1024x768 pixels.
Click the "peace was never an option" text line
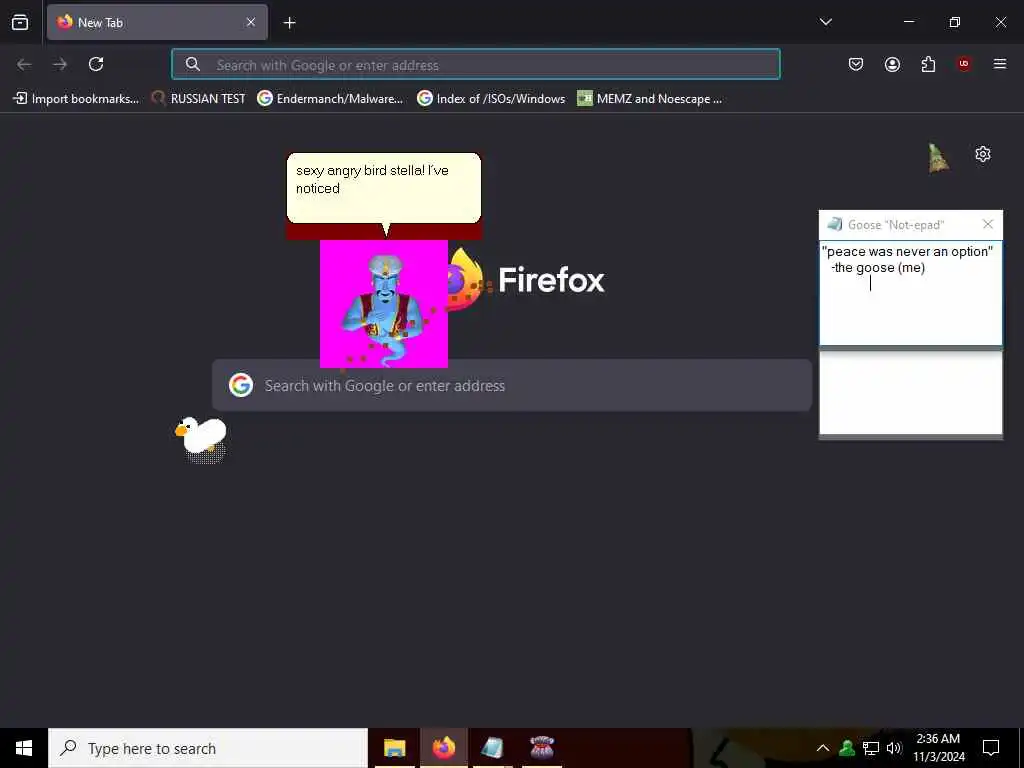pos(907,251)
